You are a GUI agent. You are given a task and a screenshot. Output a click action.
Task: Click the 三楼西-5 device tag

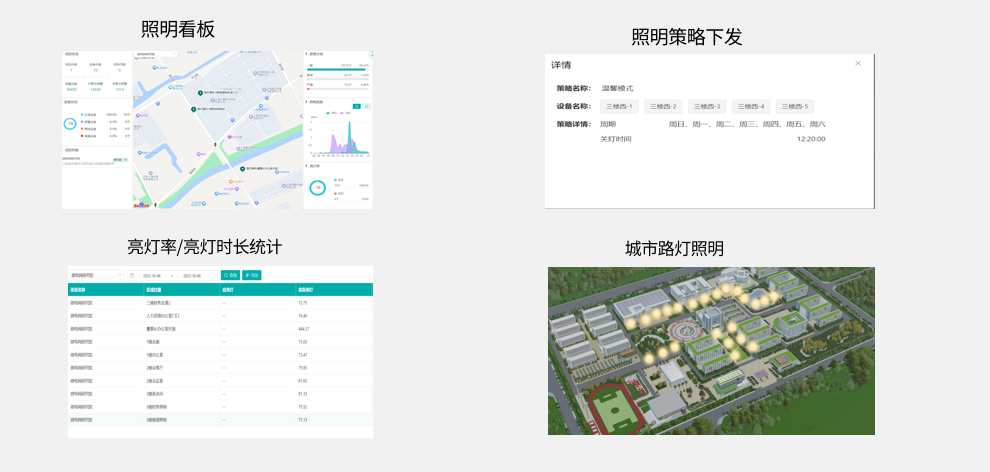[795, 106]
